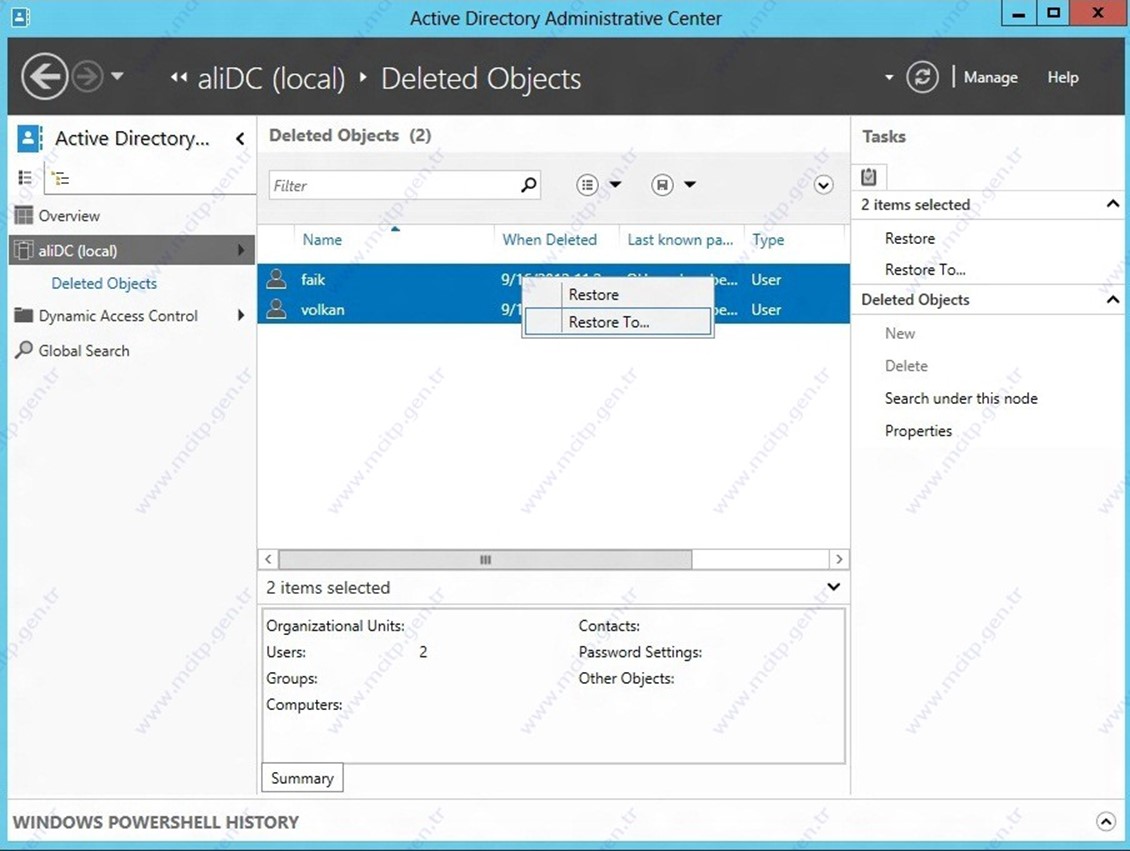Open Overview in the navigation pane
1130x851 pixels.
(x=69, y=215)
